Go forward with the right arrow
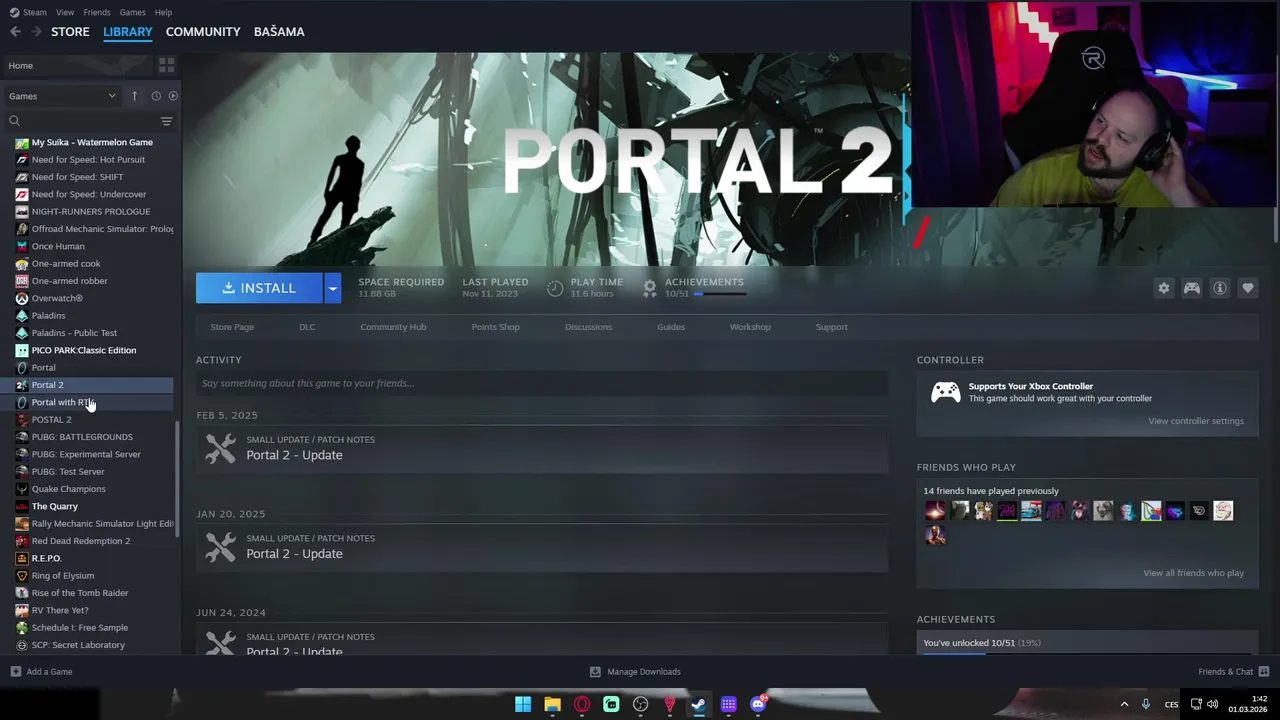The image size is (1280, 720). point(36,32)
